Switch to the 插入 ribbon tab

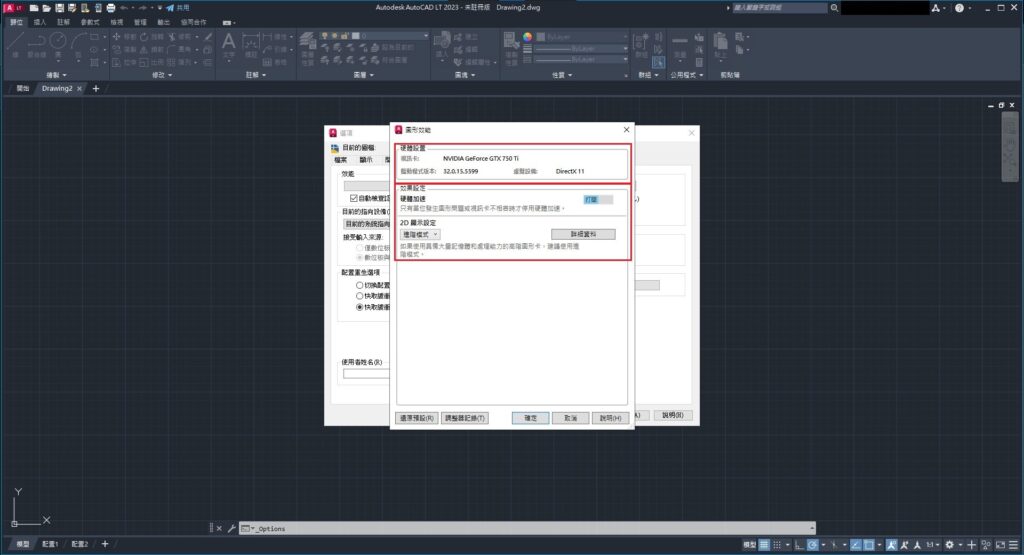[40, 20]
